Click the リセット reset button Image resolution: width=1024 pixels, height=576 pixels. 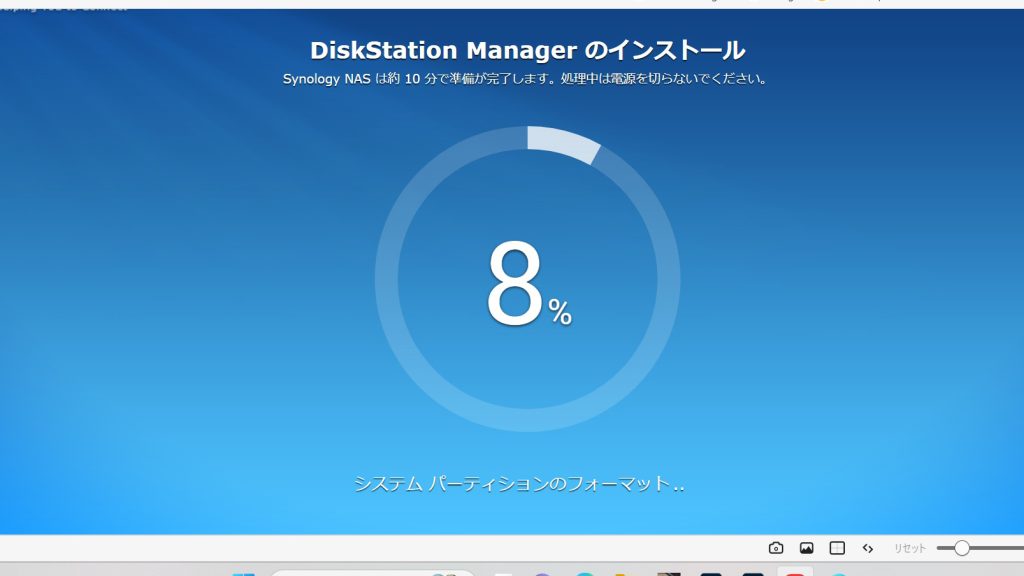910,549
